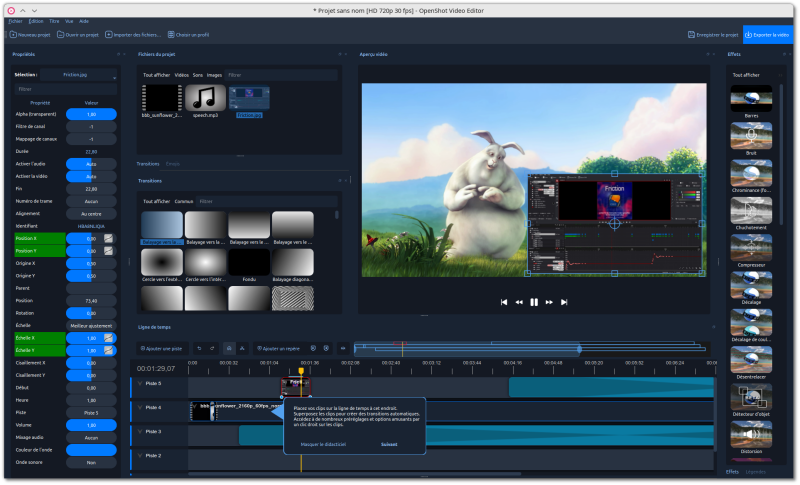Pause the video preview playback
Viewport: 800px width, 485px height.
[534, 302]
